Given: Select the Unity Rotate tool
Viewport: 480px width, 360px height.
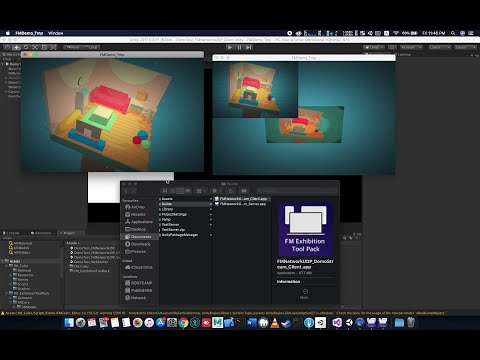Looking at the screenshot, I should pos(26,47).
